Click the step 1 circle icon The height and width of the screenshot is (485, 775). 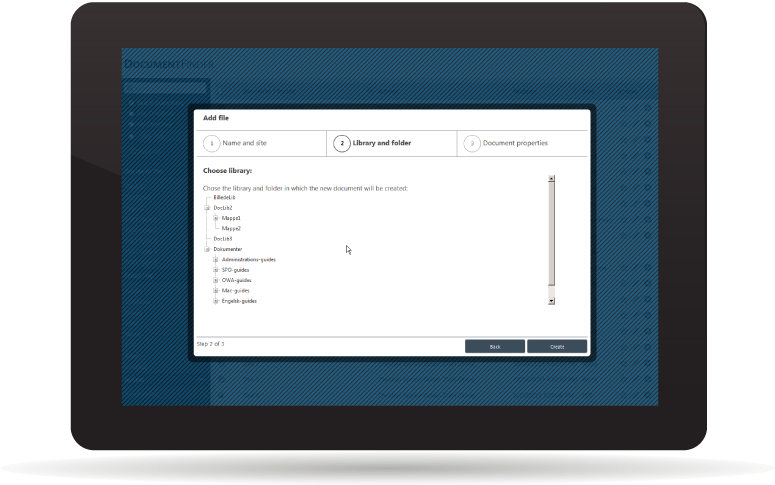click(x=212, y=144)
